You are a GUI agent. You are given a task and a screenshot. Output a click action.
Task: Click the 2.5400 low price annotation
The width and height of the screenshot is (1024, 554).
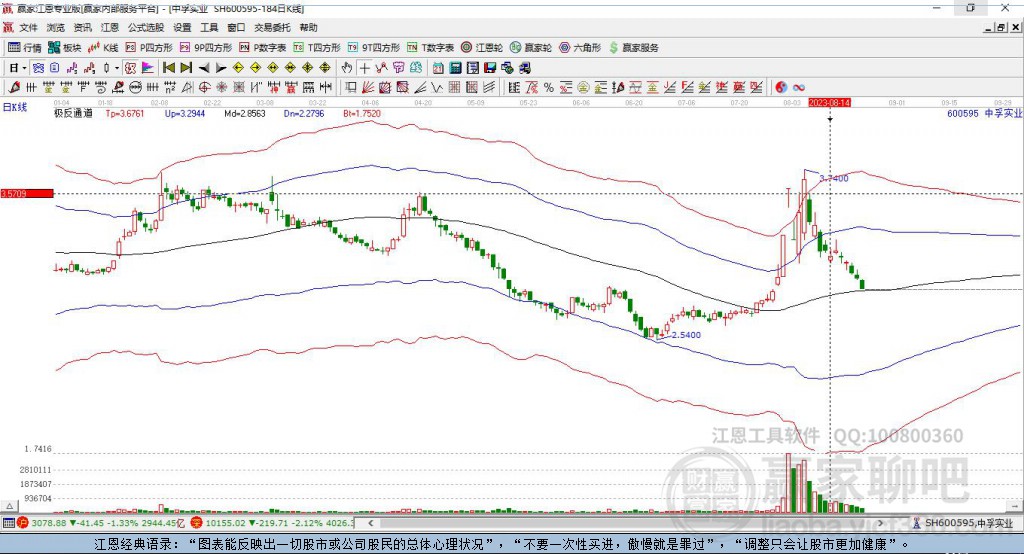[686, 334]
